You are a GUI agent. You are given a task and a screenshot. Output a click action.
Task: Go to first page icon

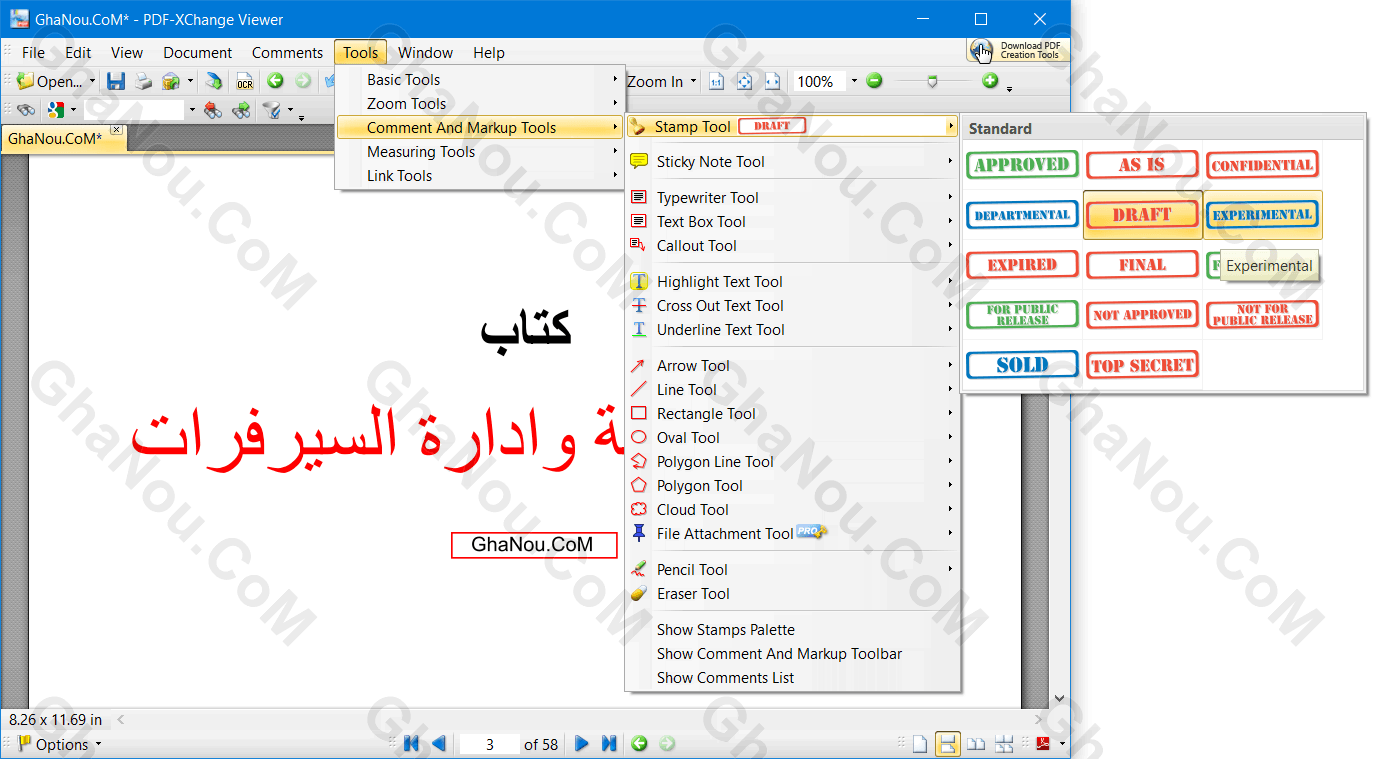click(410, 744)
